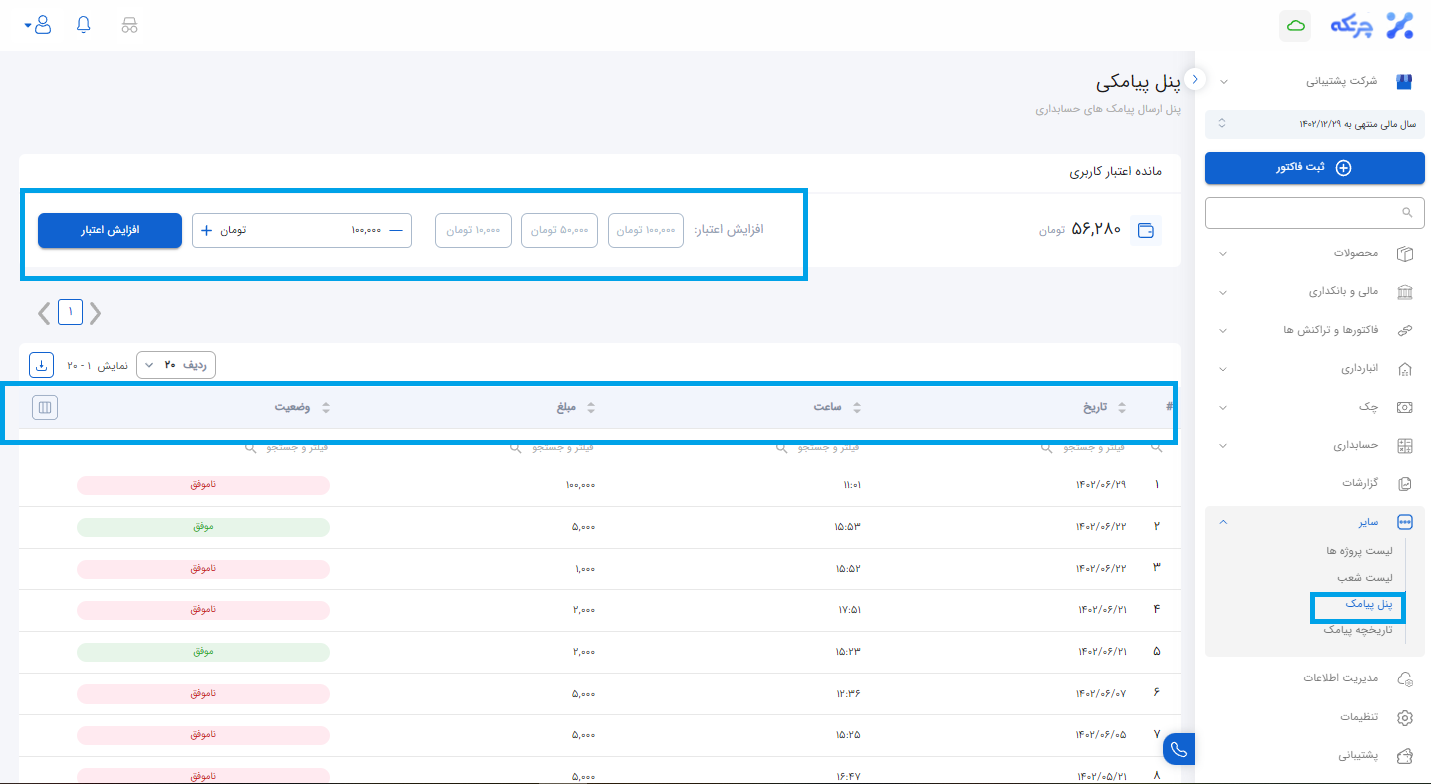Open the fiscal year سال مالی selector
This screenshot has height=784, width=1431.
click(x=1314, y=124)
